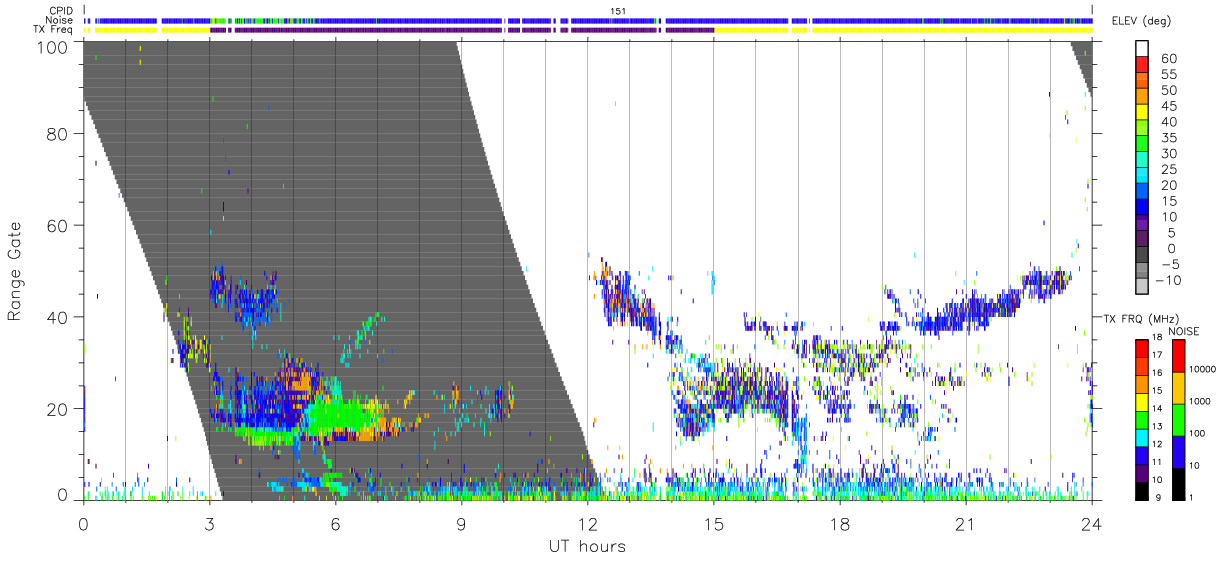This screenshot has height=567, width=1228.
Task: Click the 'Noise' row label at top left
Action: point(61,20)
